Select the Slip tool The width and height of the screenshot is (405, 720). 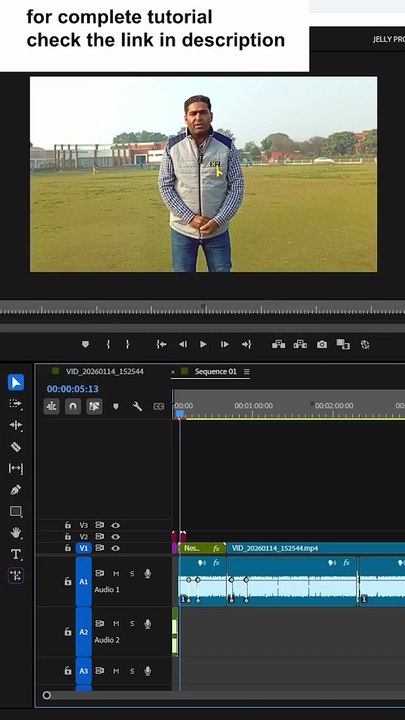click(16, 468)
